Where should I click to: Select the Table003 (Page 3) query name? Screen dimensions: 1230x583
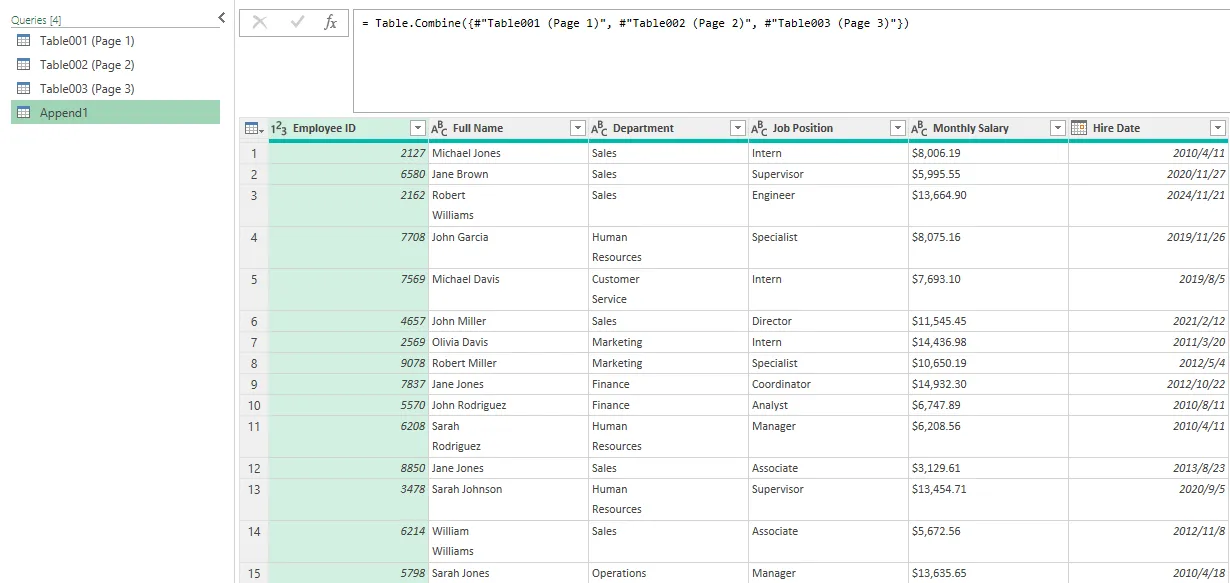(87, 89)
